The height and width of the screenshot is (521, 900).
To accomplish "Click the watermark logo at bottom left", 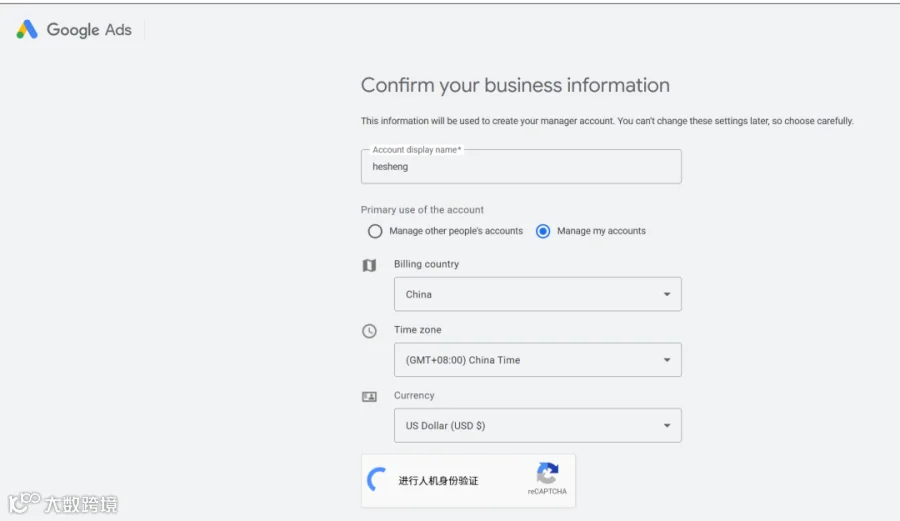I will 63,503.
